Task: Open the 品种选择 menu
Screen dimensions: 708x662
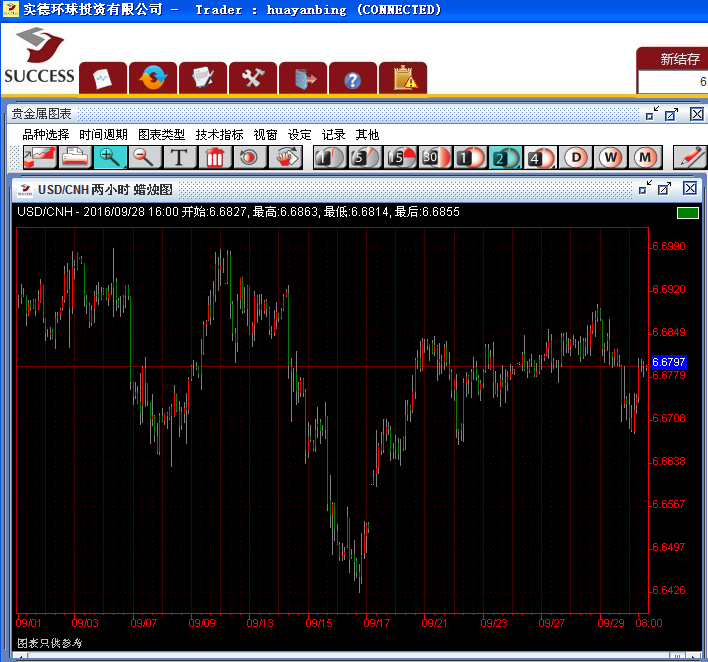Action: tap(45, 135)
